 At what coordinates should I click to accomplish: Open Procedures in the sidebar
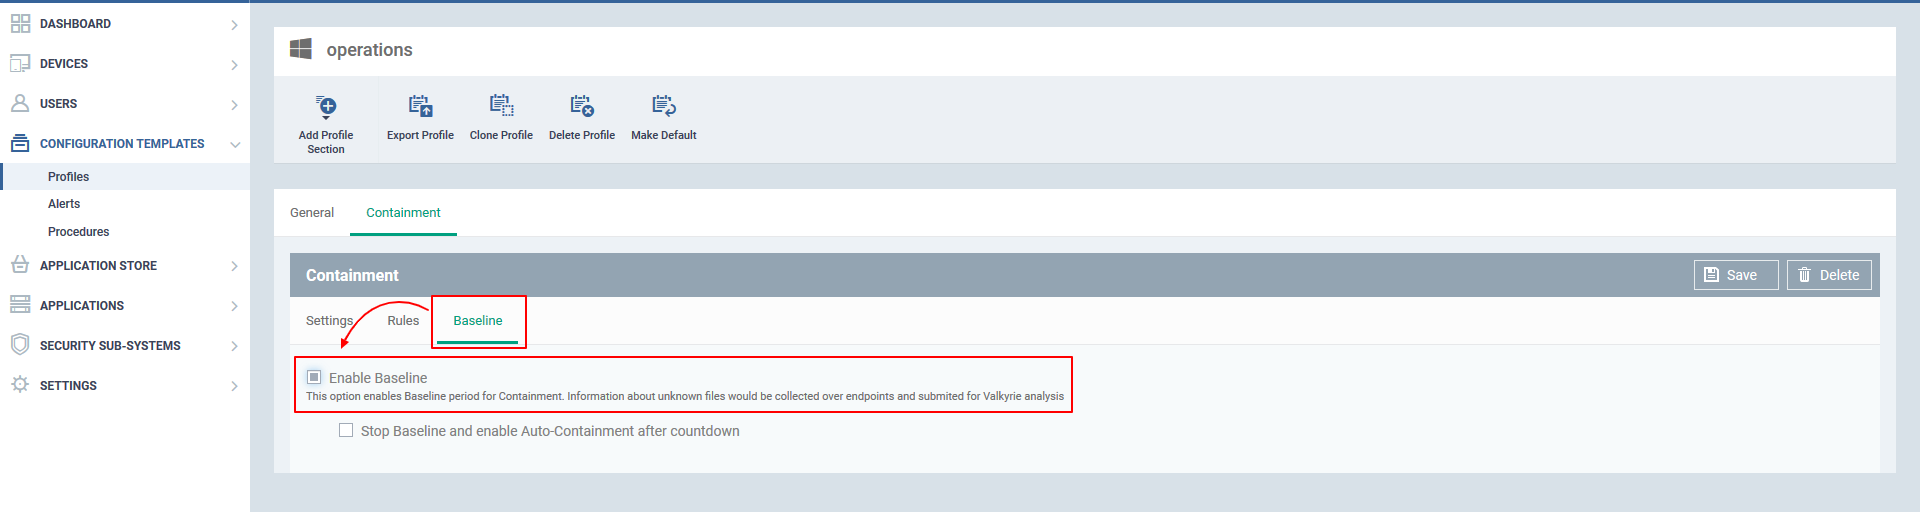click(x=78, y=232)
